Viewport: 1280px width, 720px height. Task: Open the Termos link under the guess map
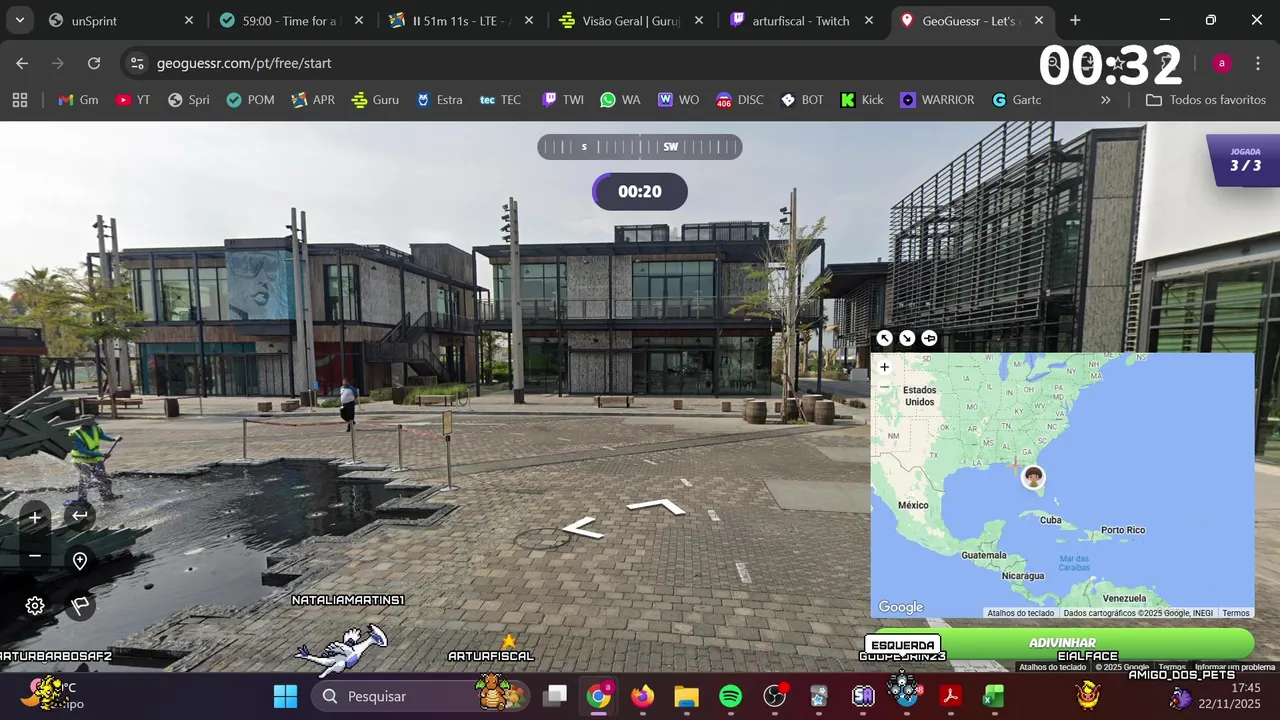(1236, 613)
